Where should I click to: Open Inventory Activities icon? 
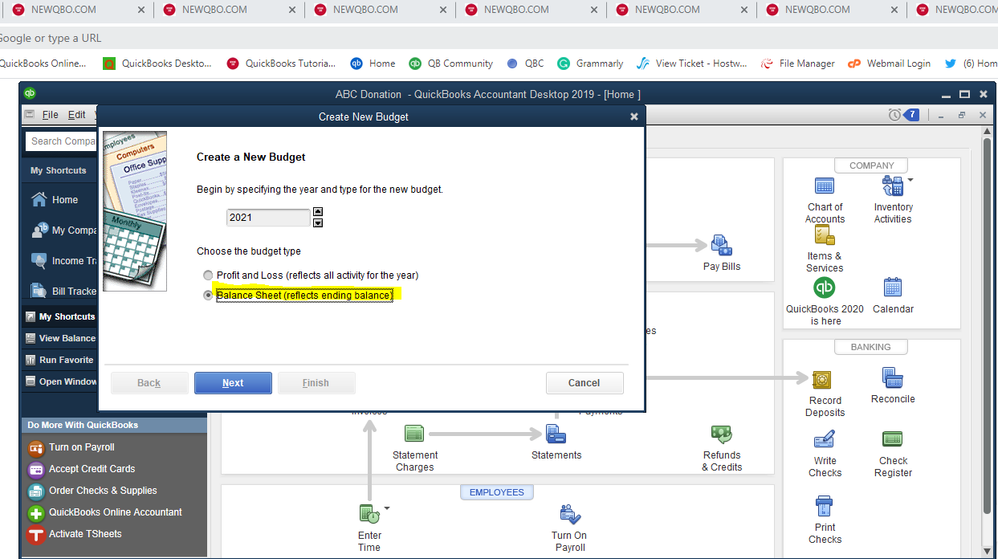click(x=892, y=186)
